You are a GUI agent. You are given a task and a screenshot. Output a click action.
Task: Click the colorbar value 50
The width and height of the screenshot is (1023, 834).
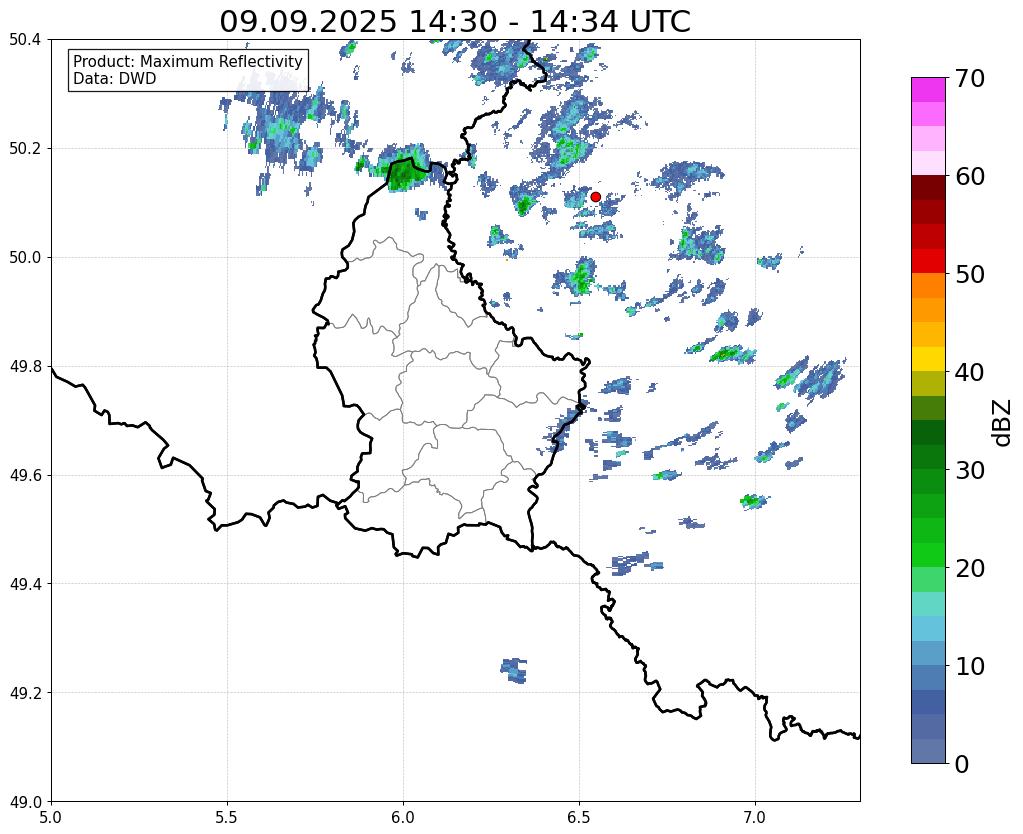click(x=969, y=274)
